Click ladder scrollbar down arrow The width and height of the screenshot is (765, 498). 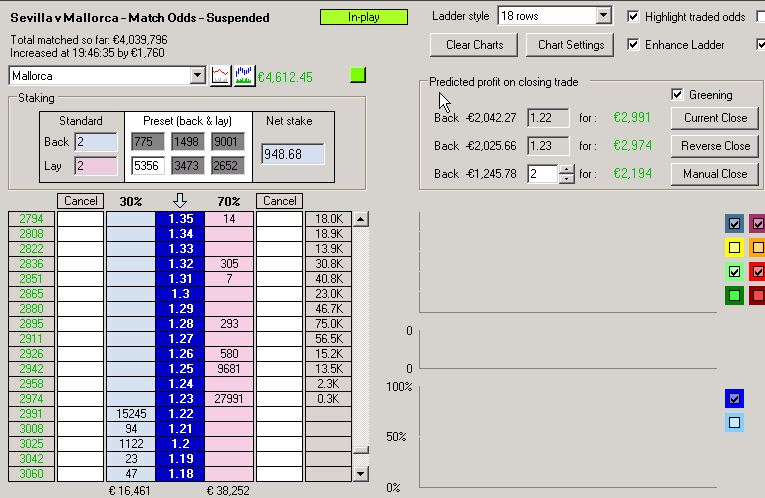(361, 473)
